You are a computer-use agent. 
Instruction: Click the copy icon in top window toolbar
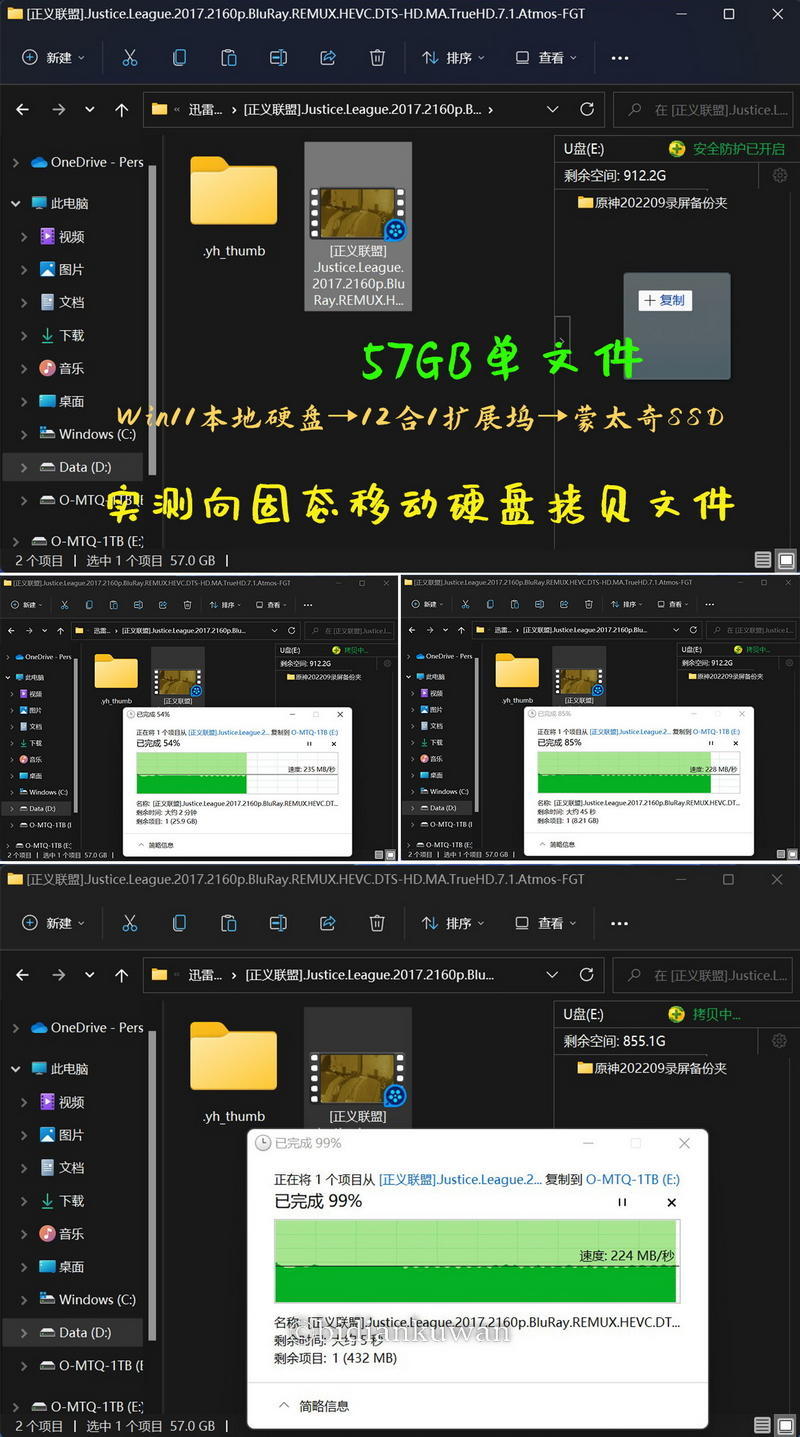179,58
